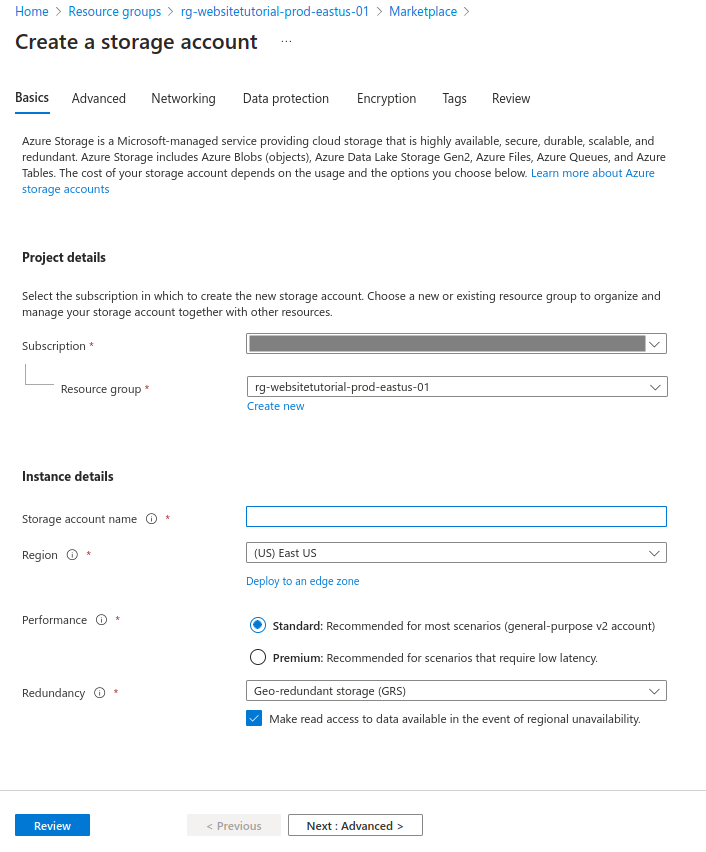This screenshot has height=852, width=706.
Task: Click the Create new resource group link
Action: (276, 406)
